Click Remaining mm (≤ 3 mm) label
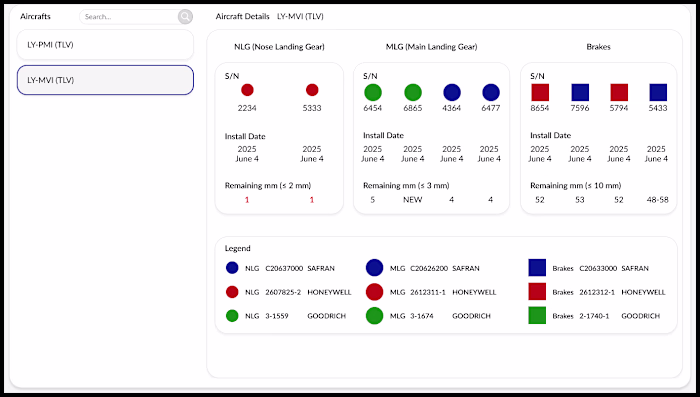The height and width of the screenshot is (397, 700). click(406, 186)
